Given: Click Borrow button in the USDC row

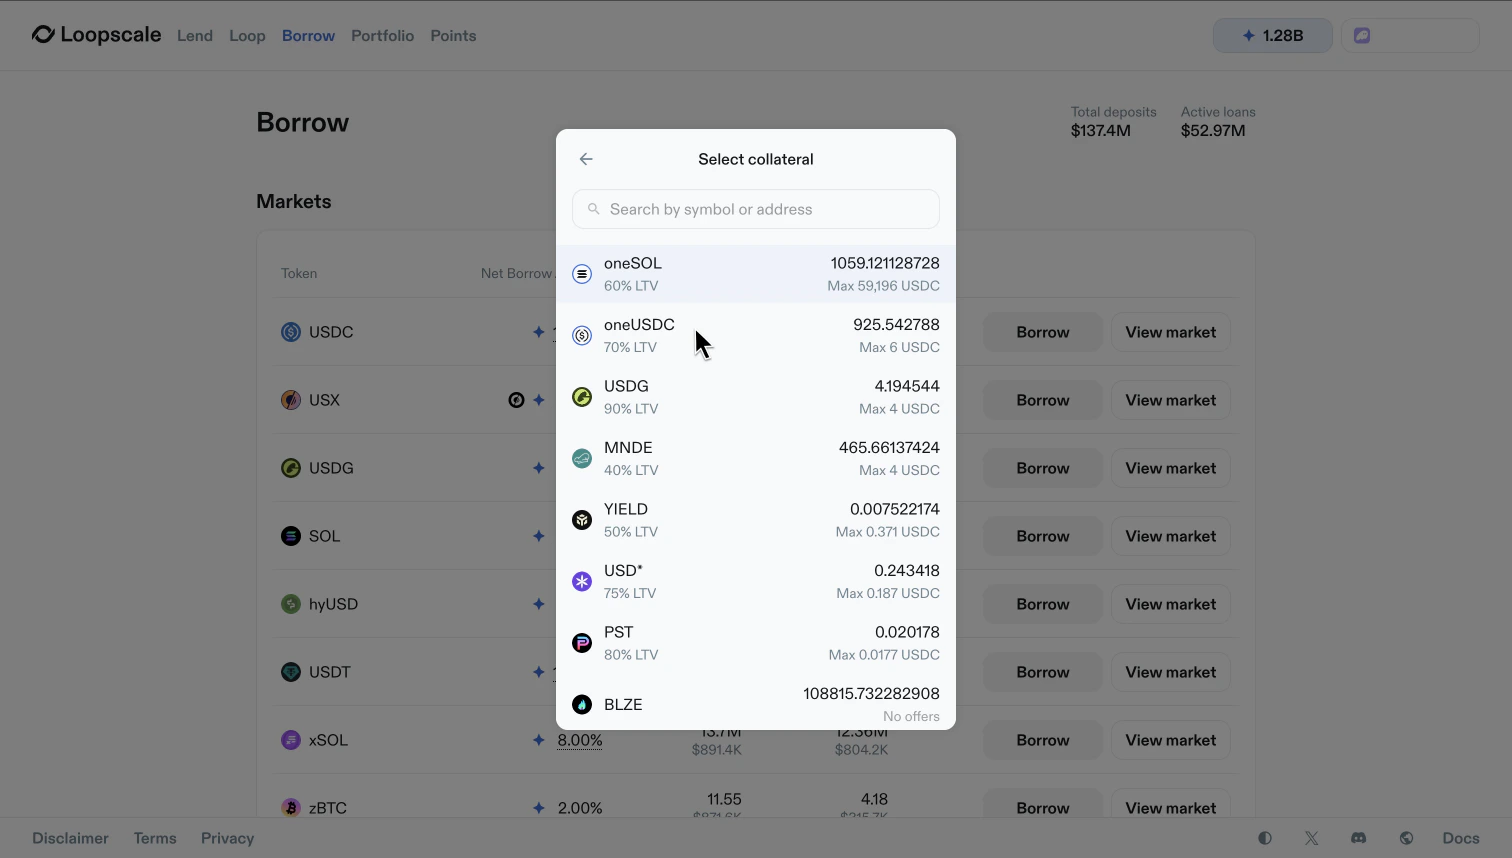Looking at the screenshot, I should (1043, 332).
